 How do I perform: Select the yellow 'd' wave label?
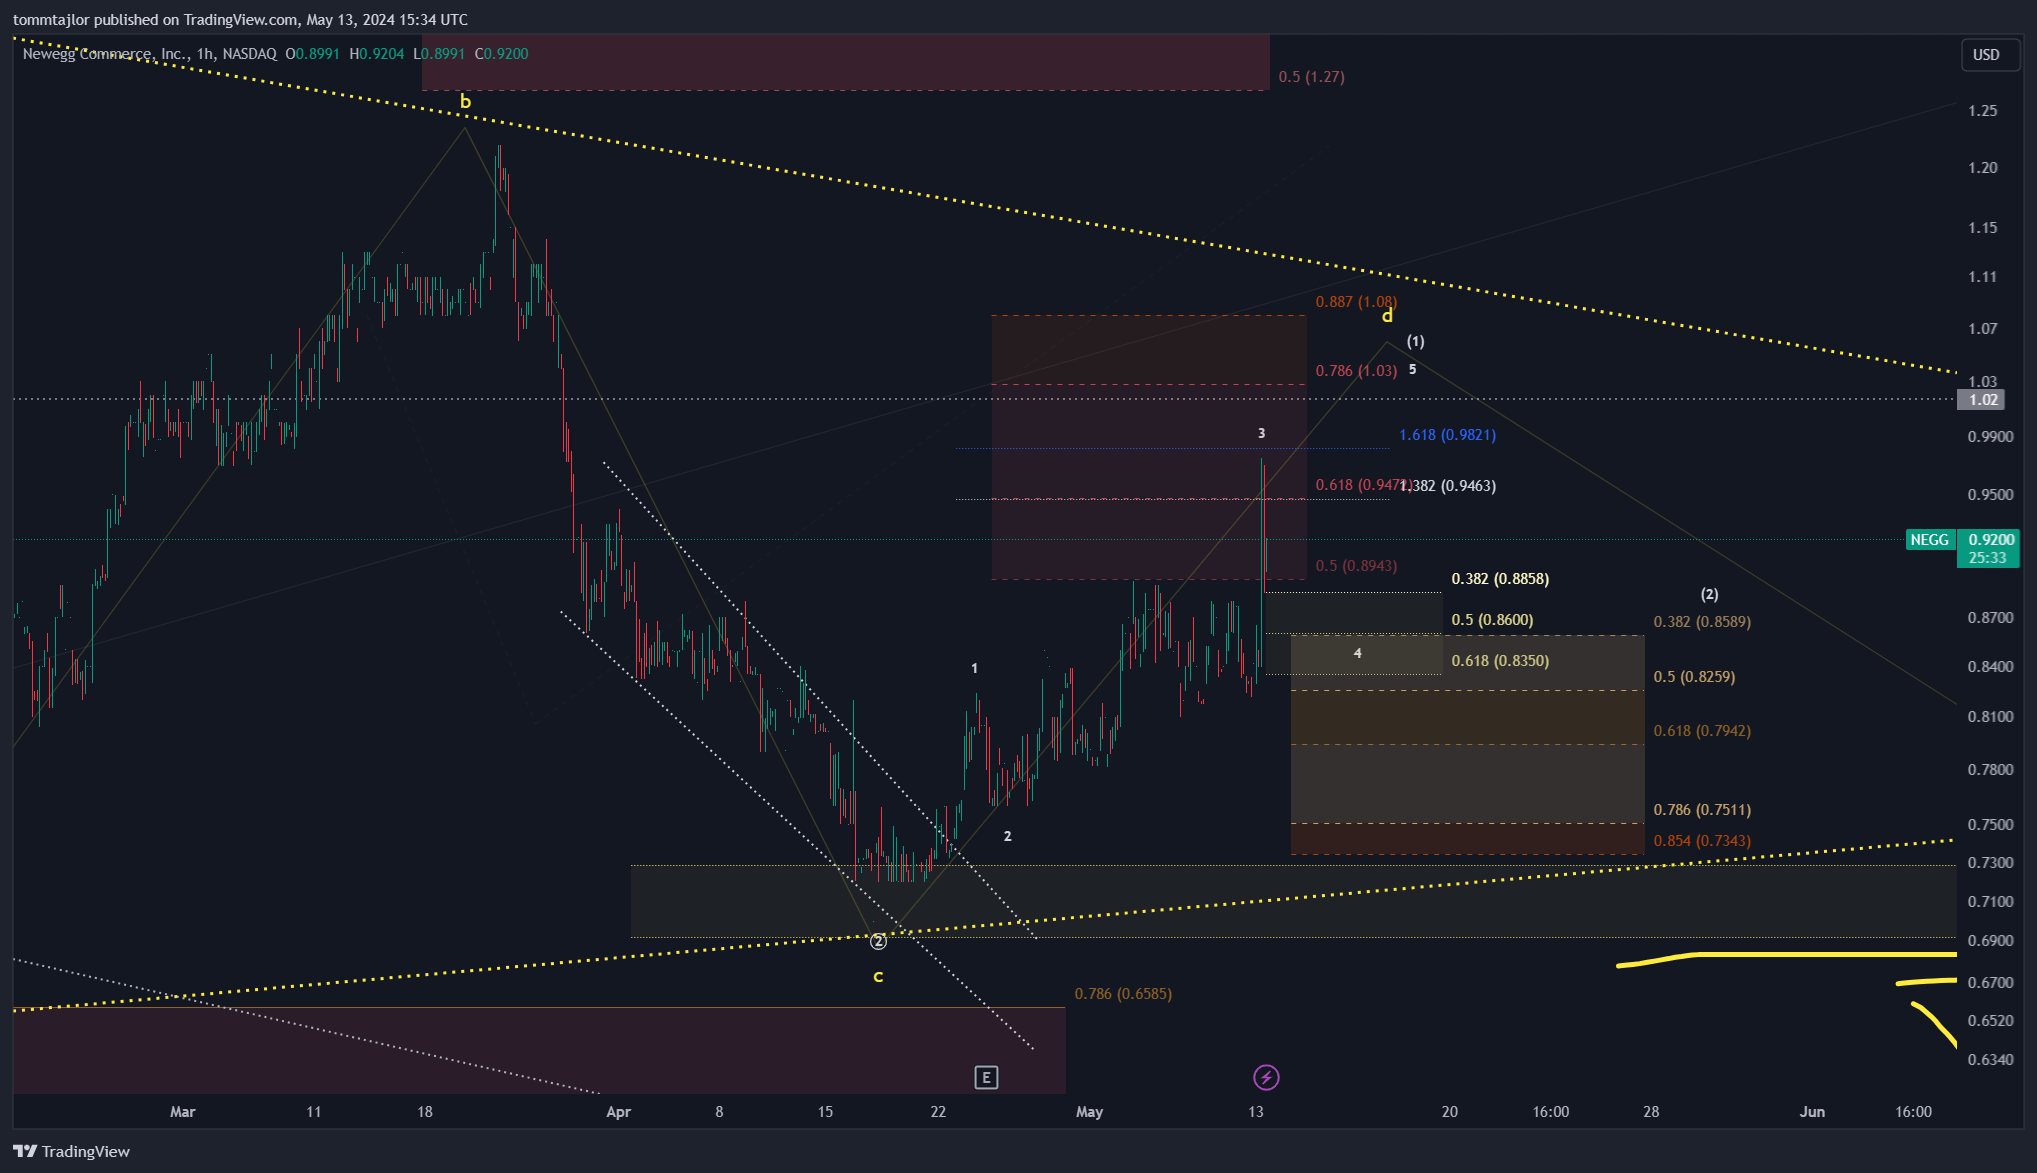point(1387,316)
